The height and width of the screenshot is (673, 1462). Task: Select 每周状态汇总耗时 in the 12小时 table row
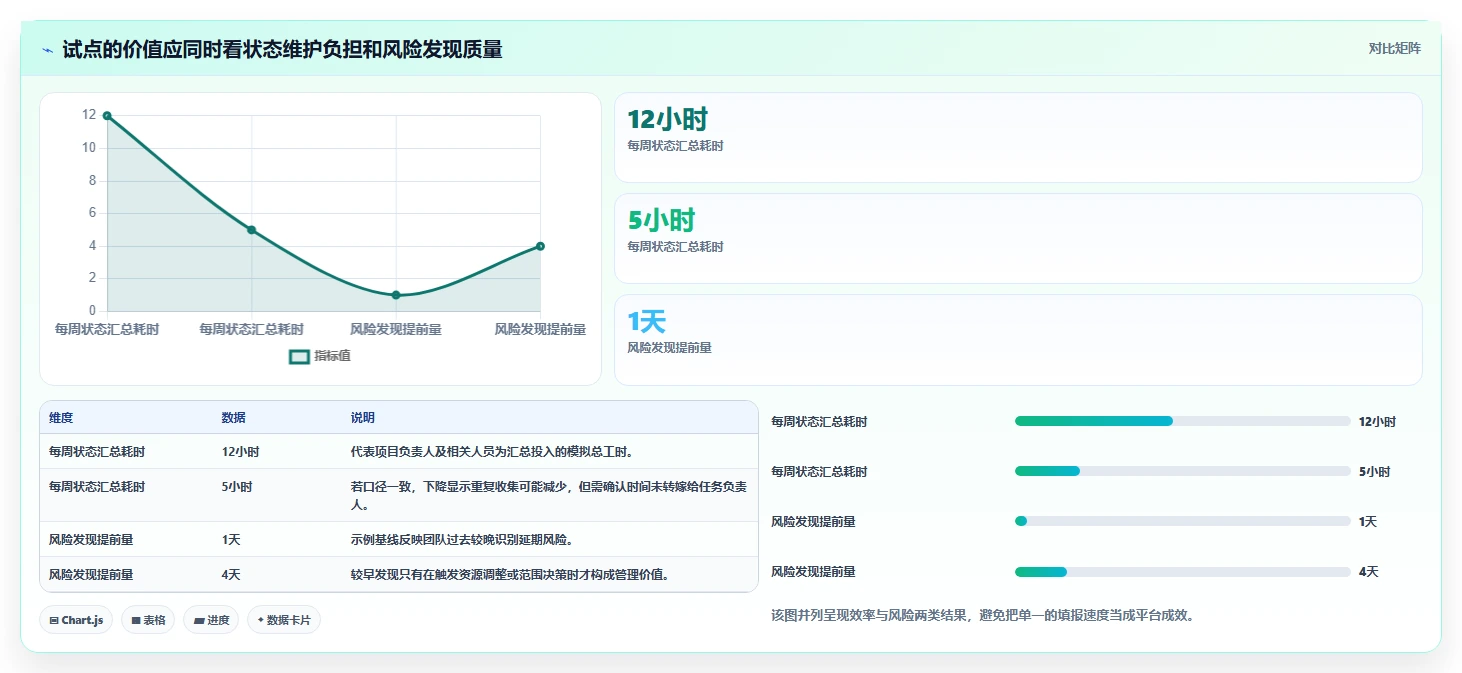pyautogui.click(x=97, y=452)
